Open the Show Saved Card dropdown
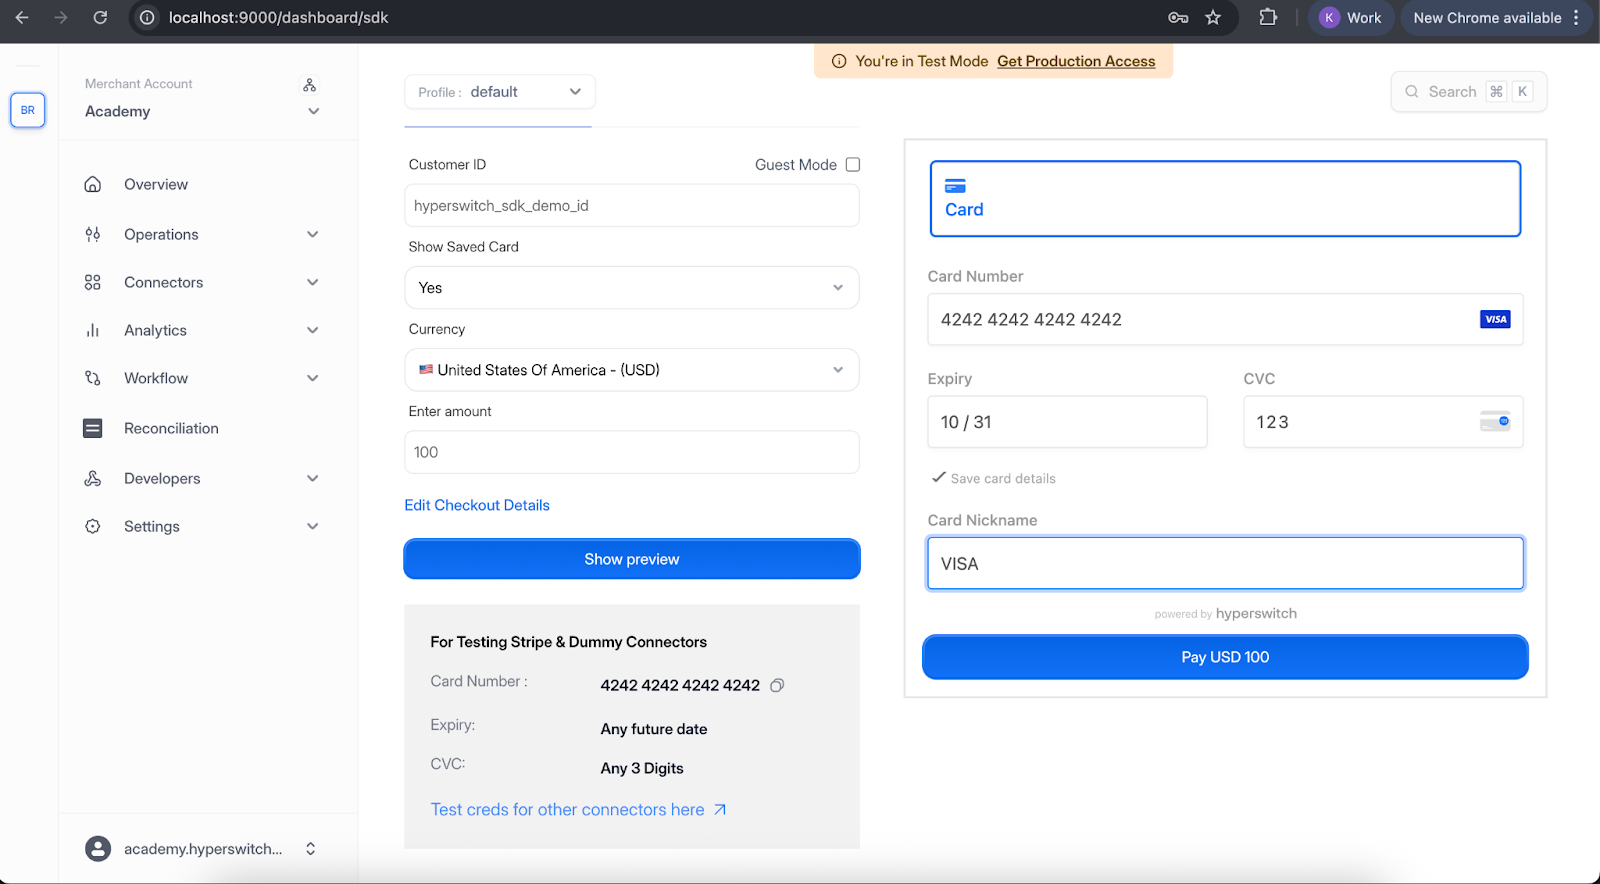Image resolution: width=1600 pixels, height=884 pixels. click(x=631, y=288)
